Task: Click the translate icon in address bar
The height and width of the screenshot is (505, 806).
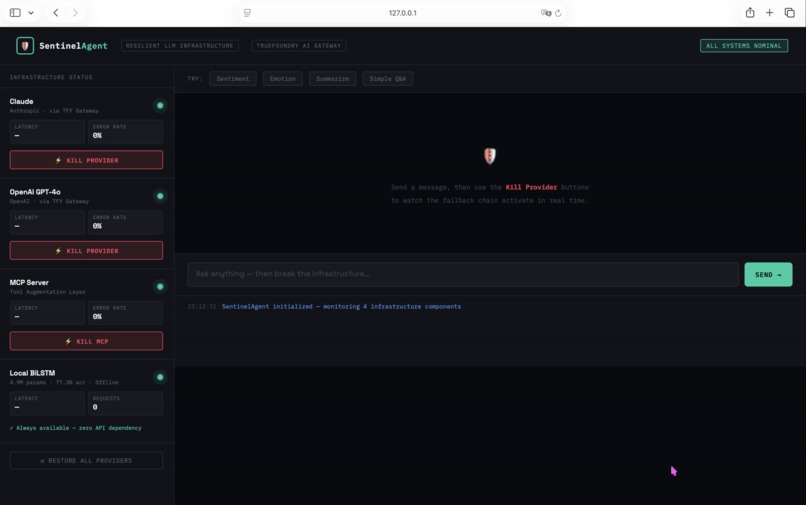Action: tap(546, 13)
